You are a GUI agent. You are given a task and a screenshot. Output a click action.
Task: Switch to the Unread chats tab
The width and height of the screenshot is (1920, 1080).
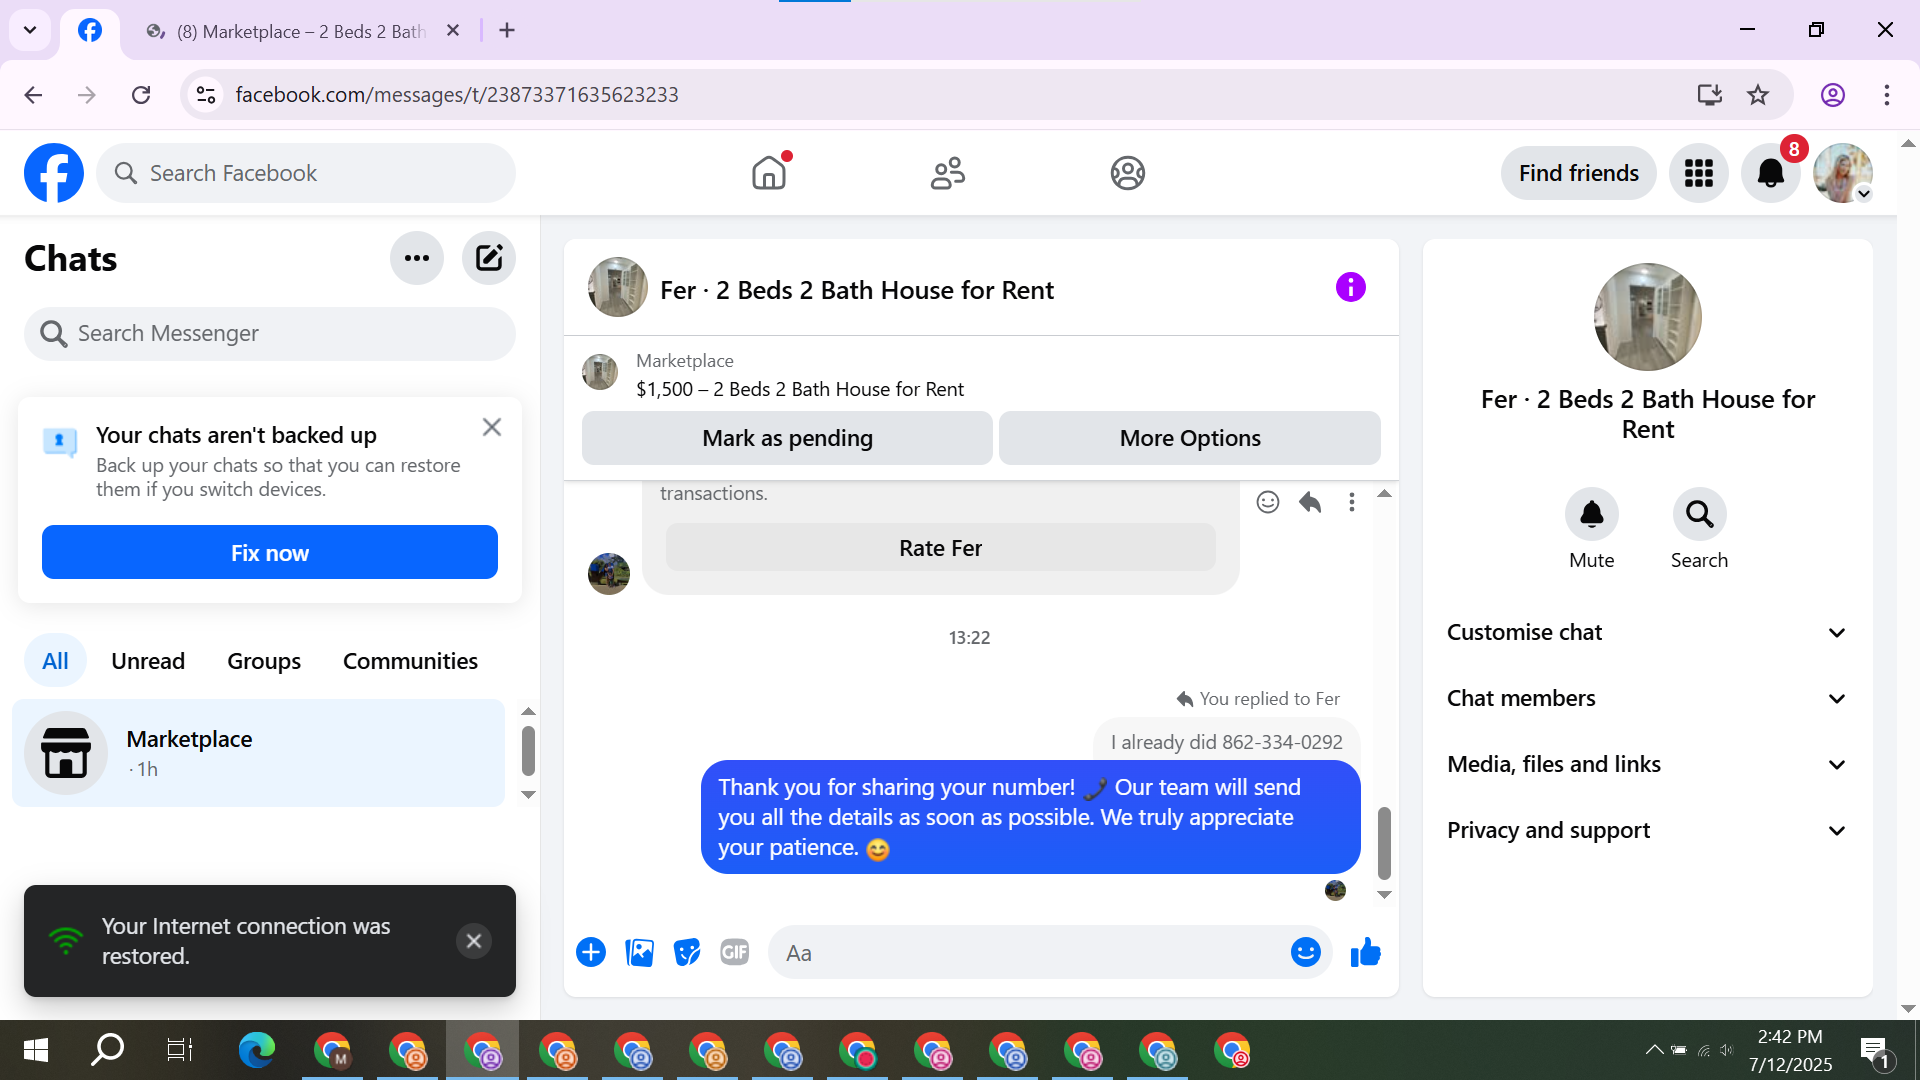click(148, 661)
